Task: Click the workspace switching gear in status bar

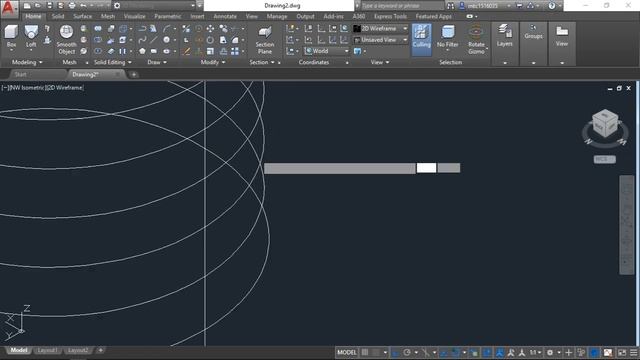Action: (x=550, y=352)
